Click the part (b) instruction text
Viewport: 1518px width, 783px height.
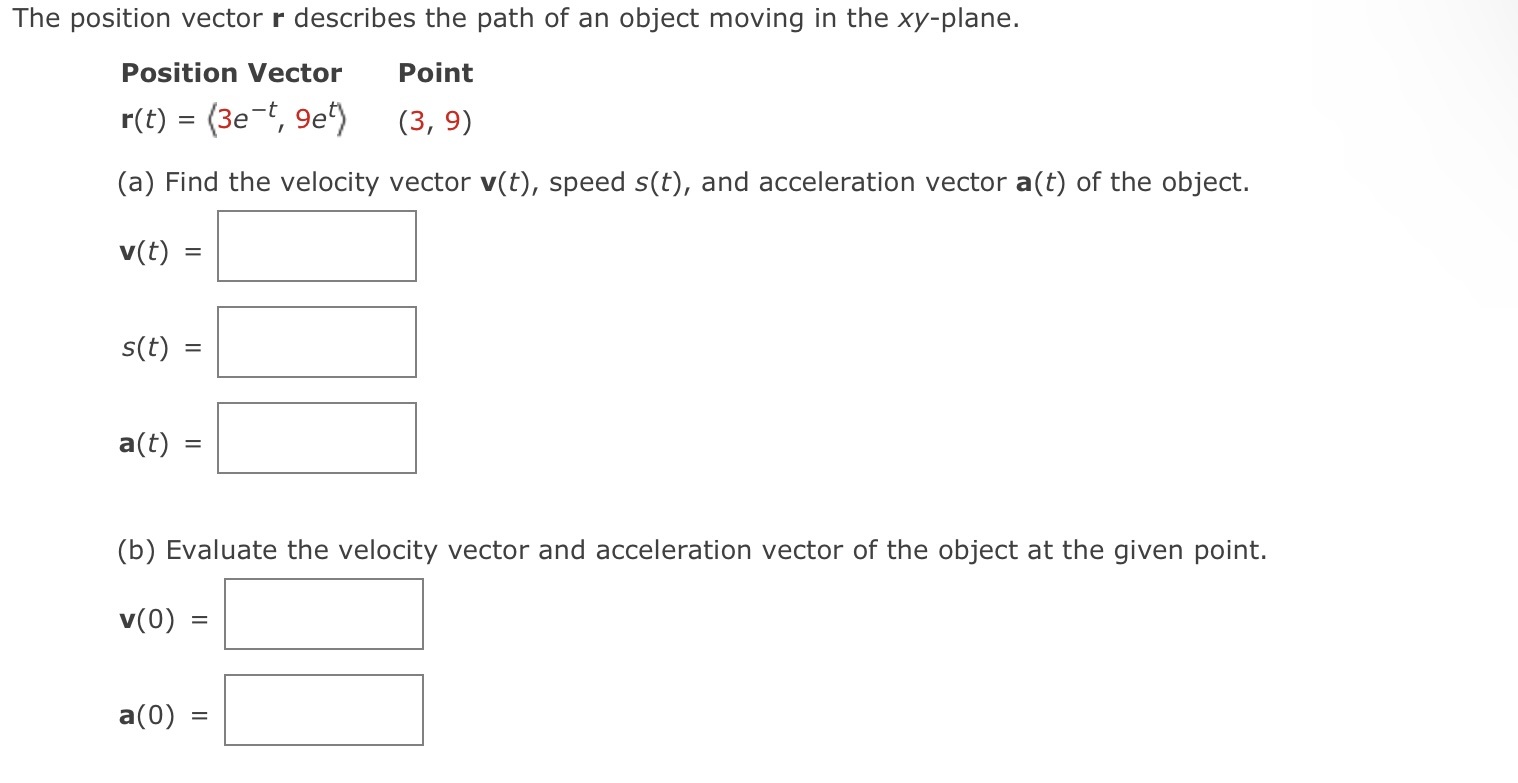[690, 550]
